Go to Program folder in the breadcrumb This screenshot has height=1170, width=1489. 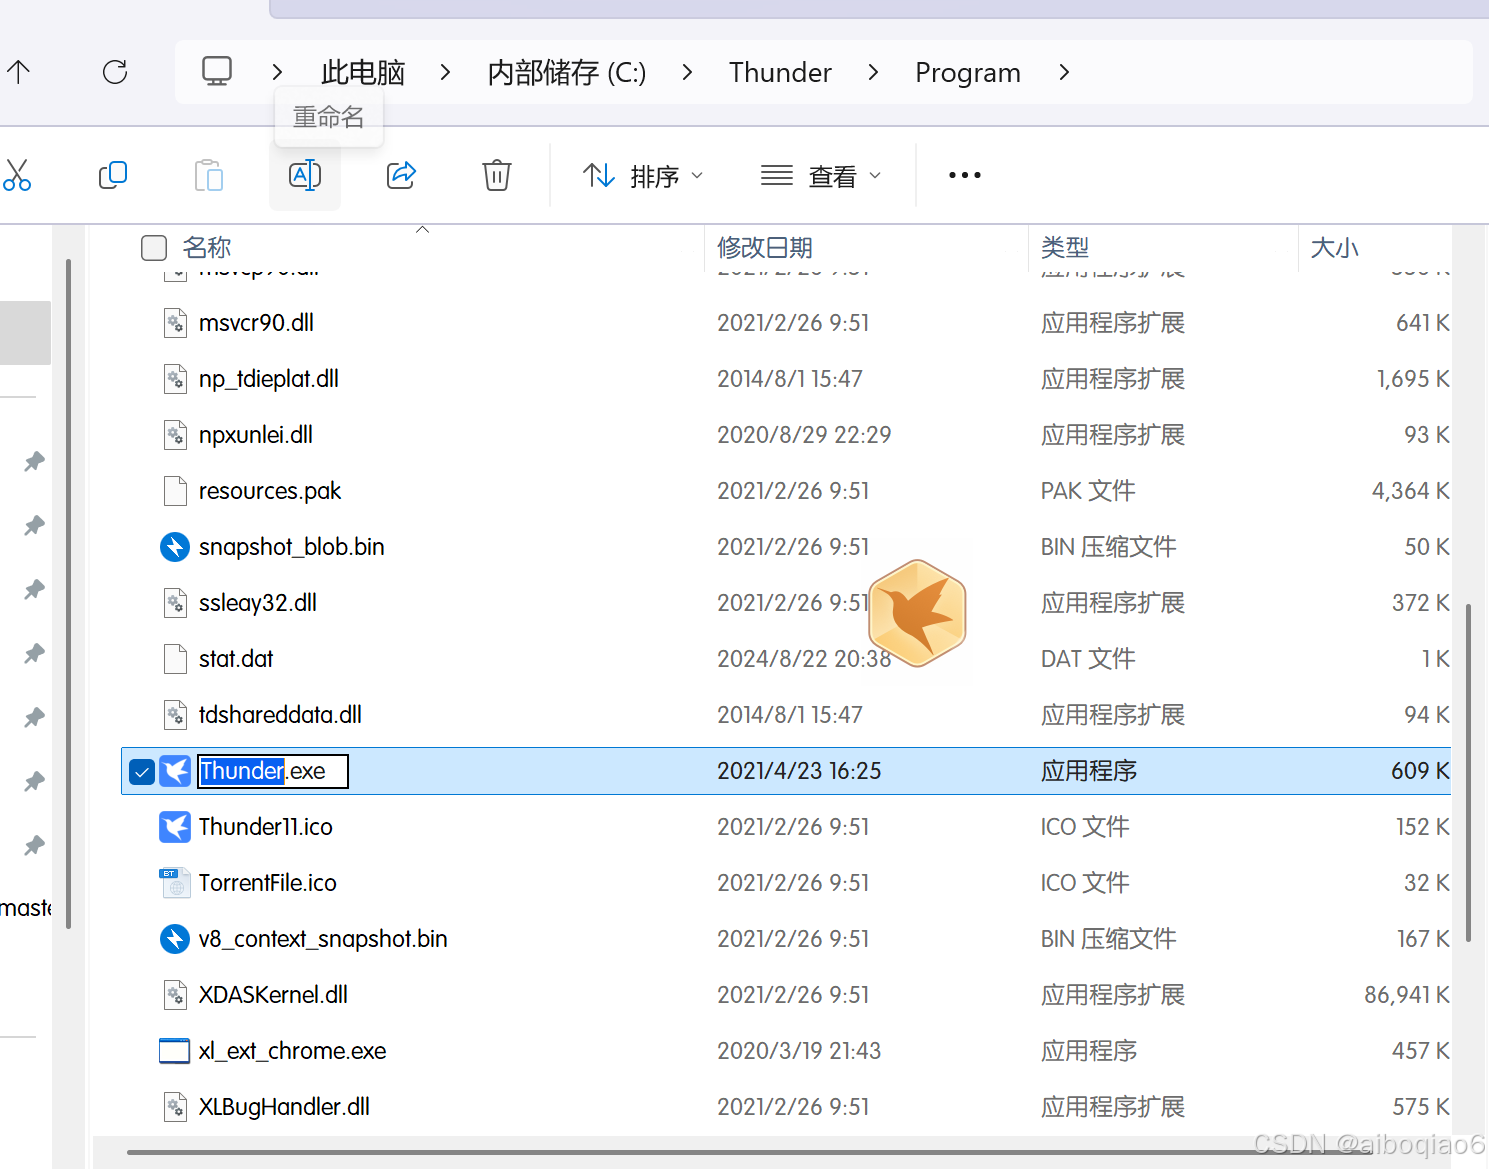968,72
